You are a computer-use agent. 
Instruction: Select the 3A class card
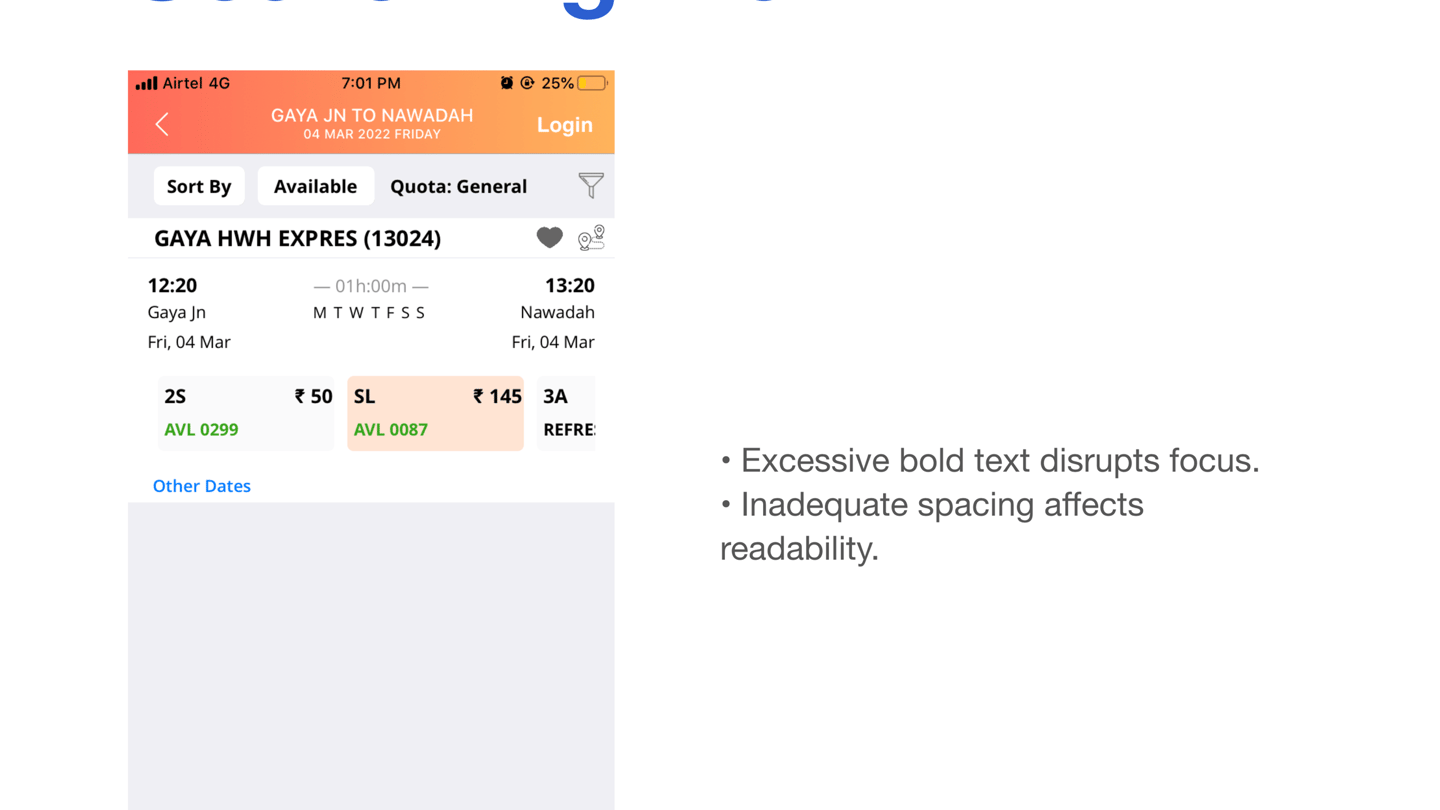566,413
